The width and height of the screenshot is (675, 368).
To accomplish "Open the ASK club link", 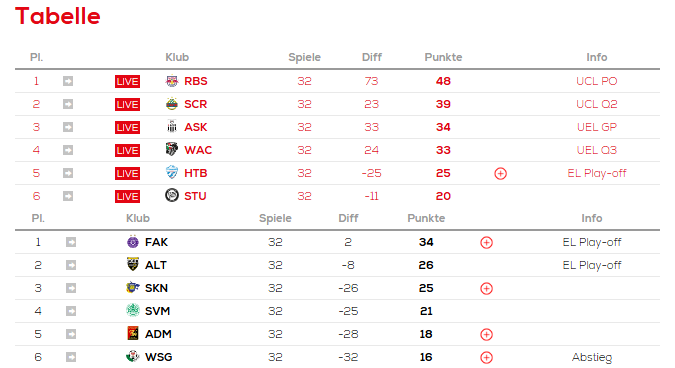I will [195, 127].
